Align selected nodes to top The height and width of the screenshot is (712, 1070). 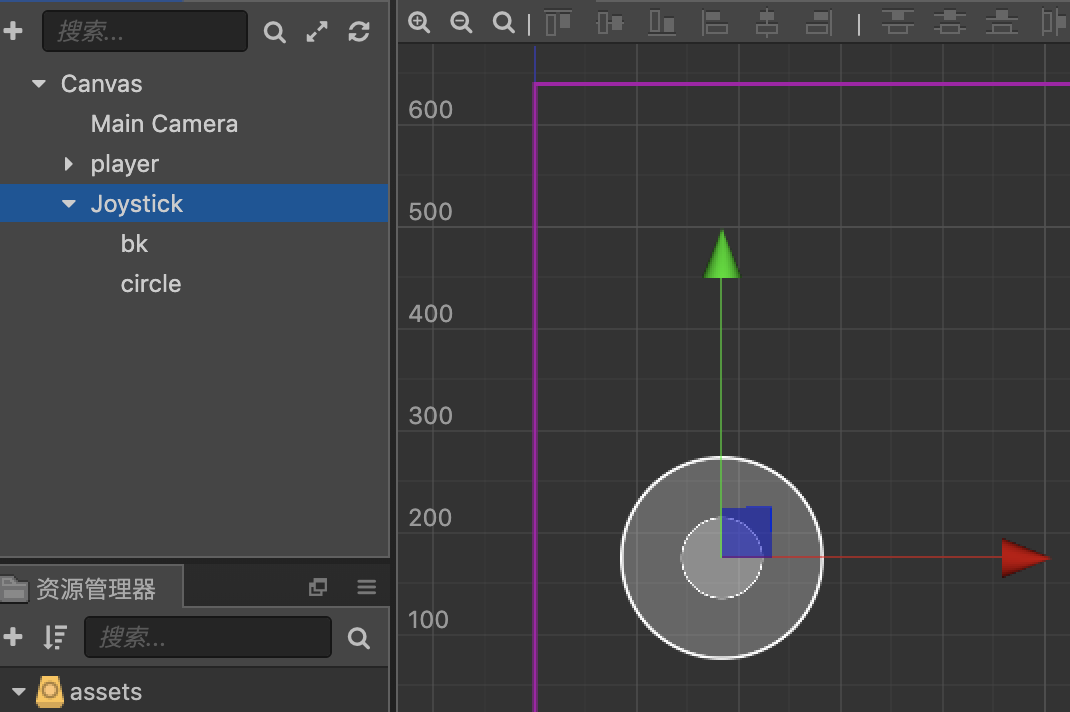pyautogui.click(x=558, y=23)
